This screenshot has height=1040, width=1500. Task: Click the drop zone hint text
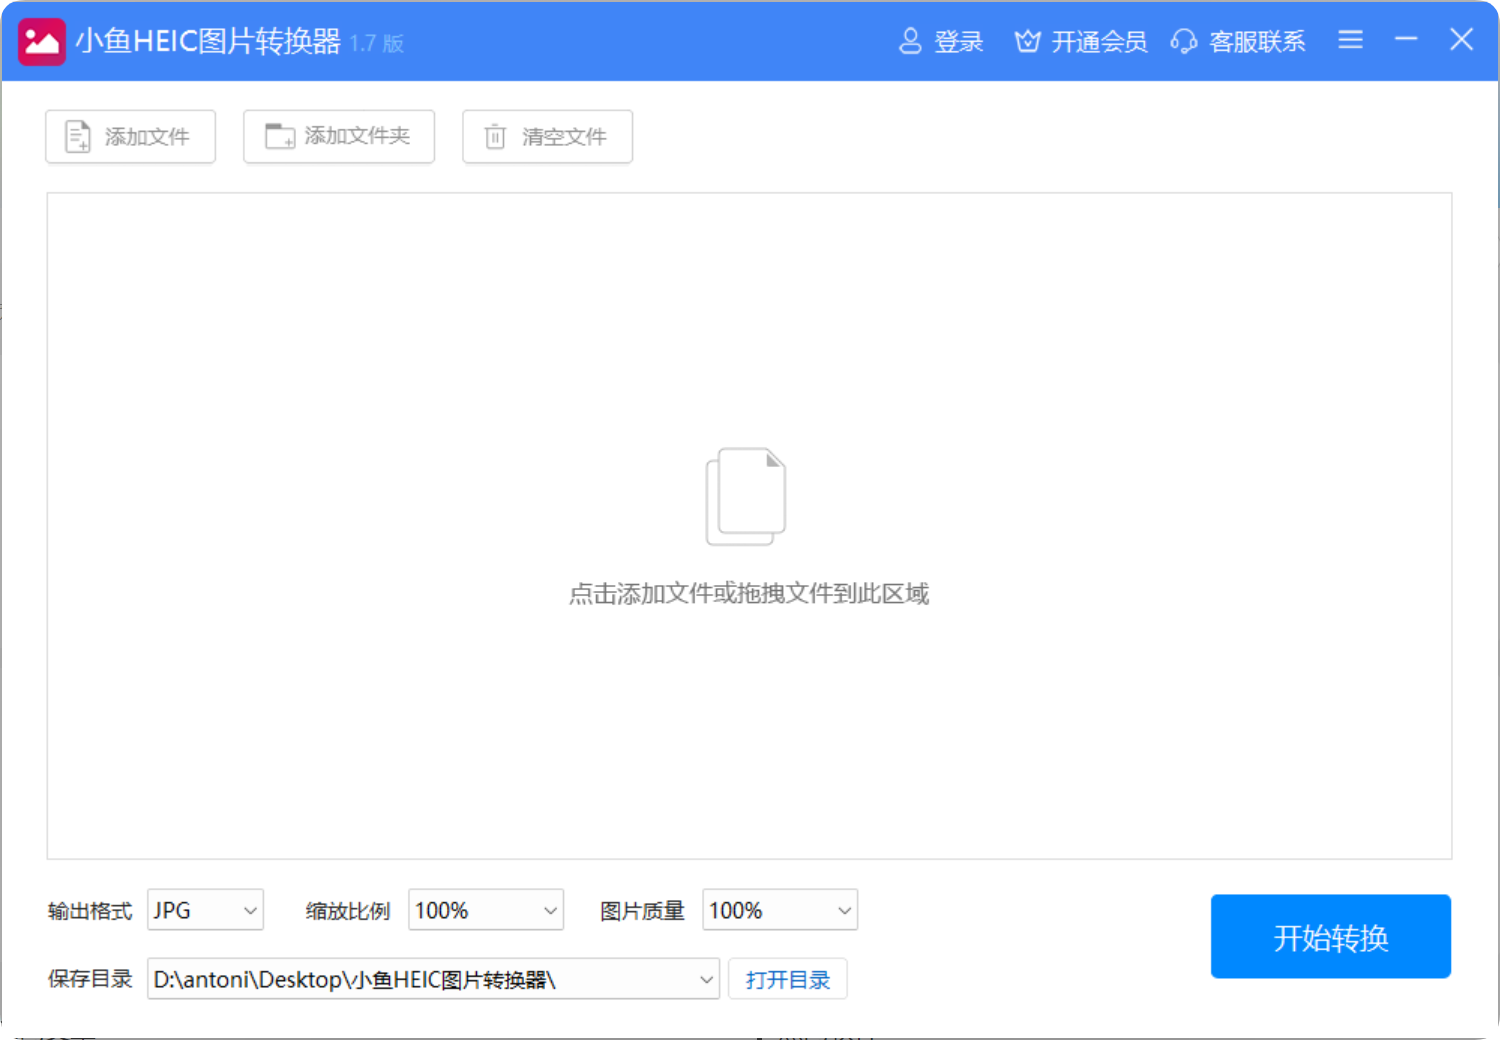pyautogui.click(x=749, y=594)
